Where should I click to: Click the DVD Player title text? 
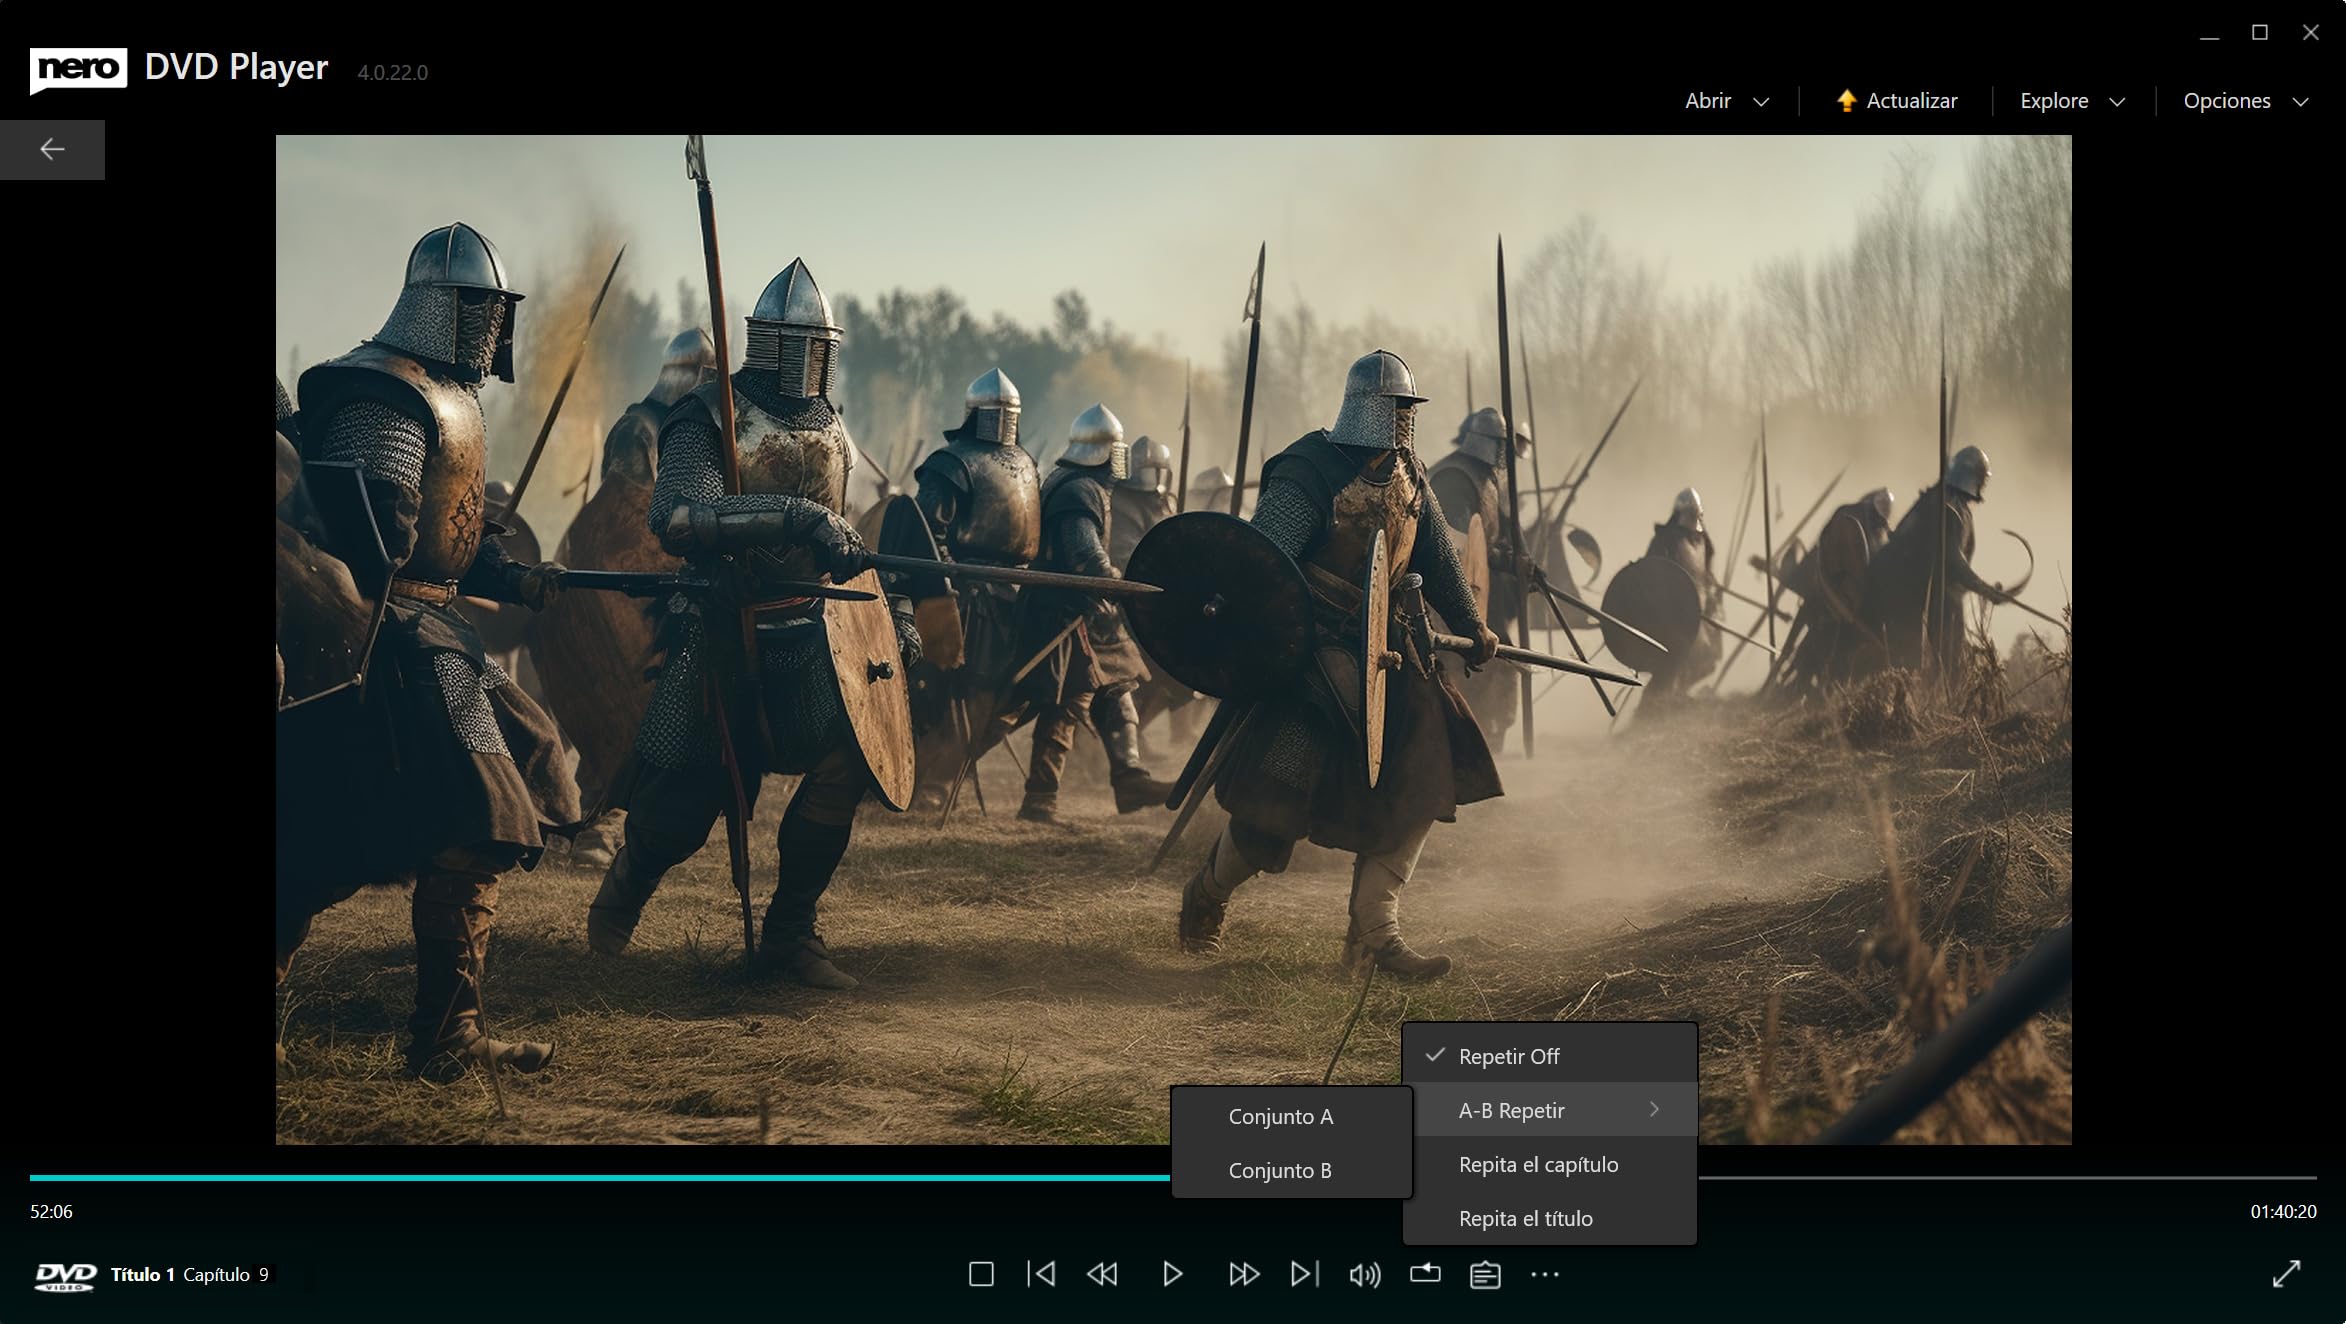click(236, 67)
